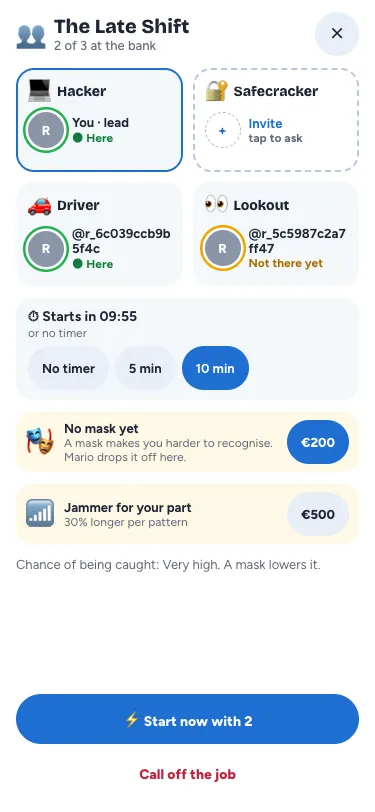This screenshot has height=812, width=375.
Task: Choose the 10 min timer option
Action: click(215, 368)
